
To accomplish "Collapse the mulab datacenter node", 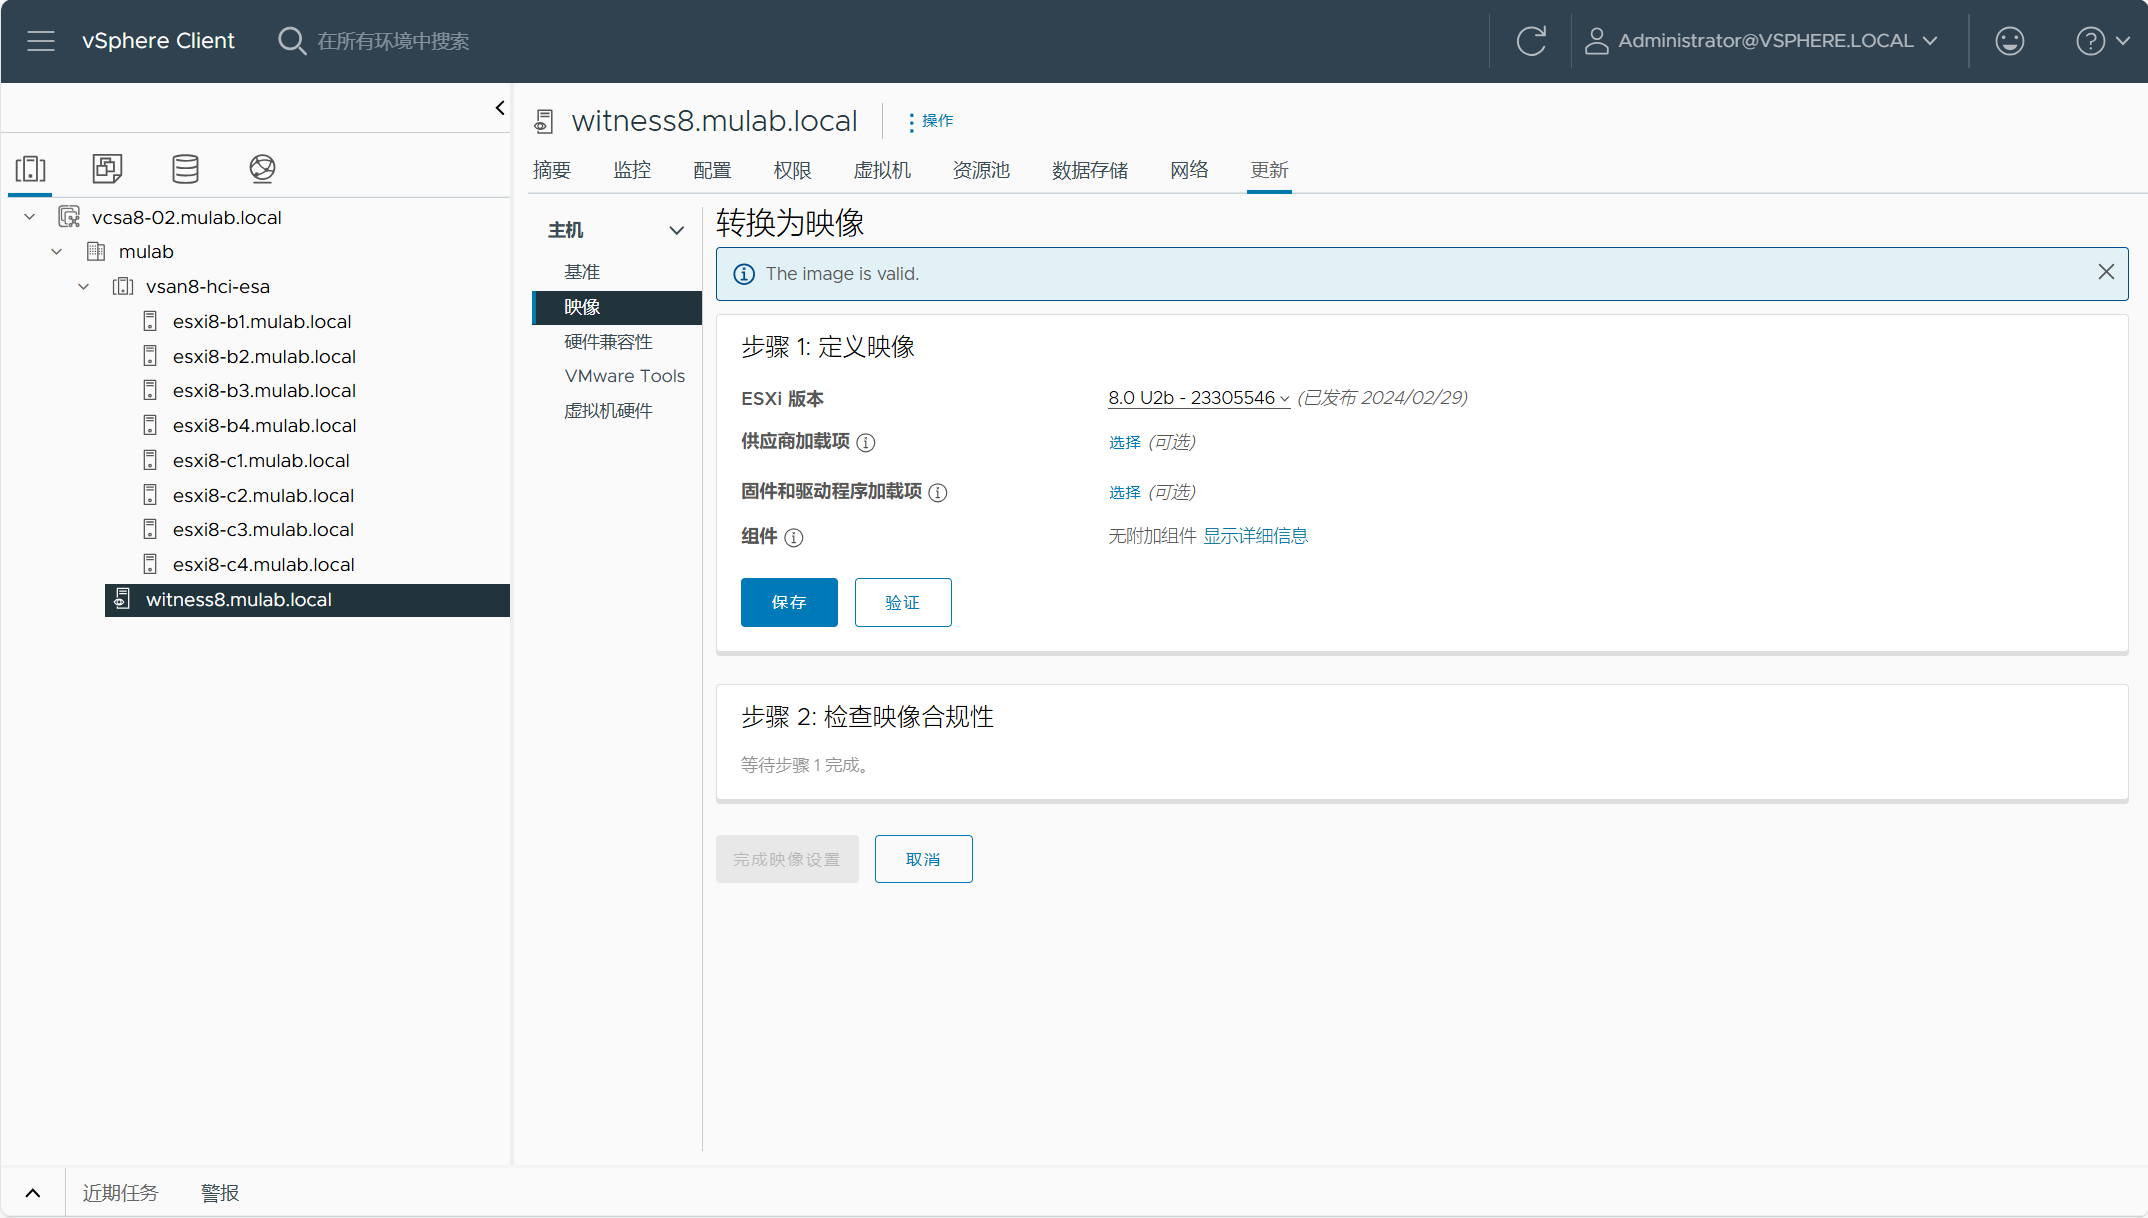I will tap(57, 251).
